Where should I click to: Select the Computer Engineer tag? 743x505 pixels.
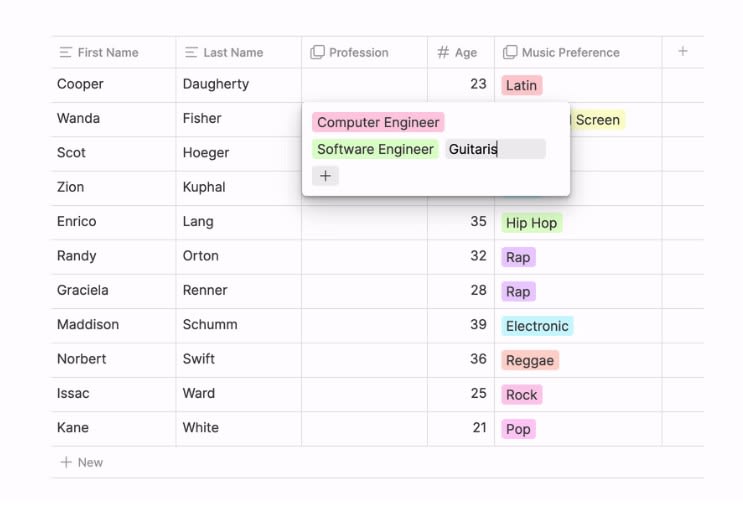378,122
